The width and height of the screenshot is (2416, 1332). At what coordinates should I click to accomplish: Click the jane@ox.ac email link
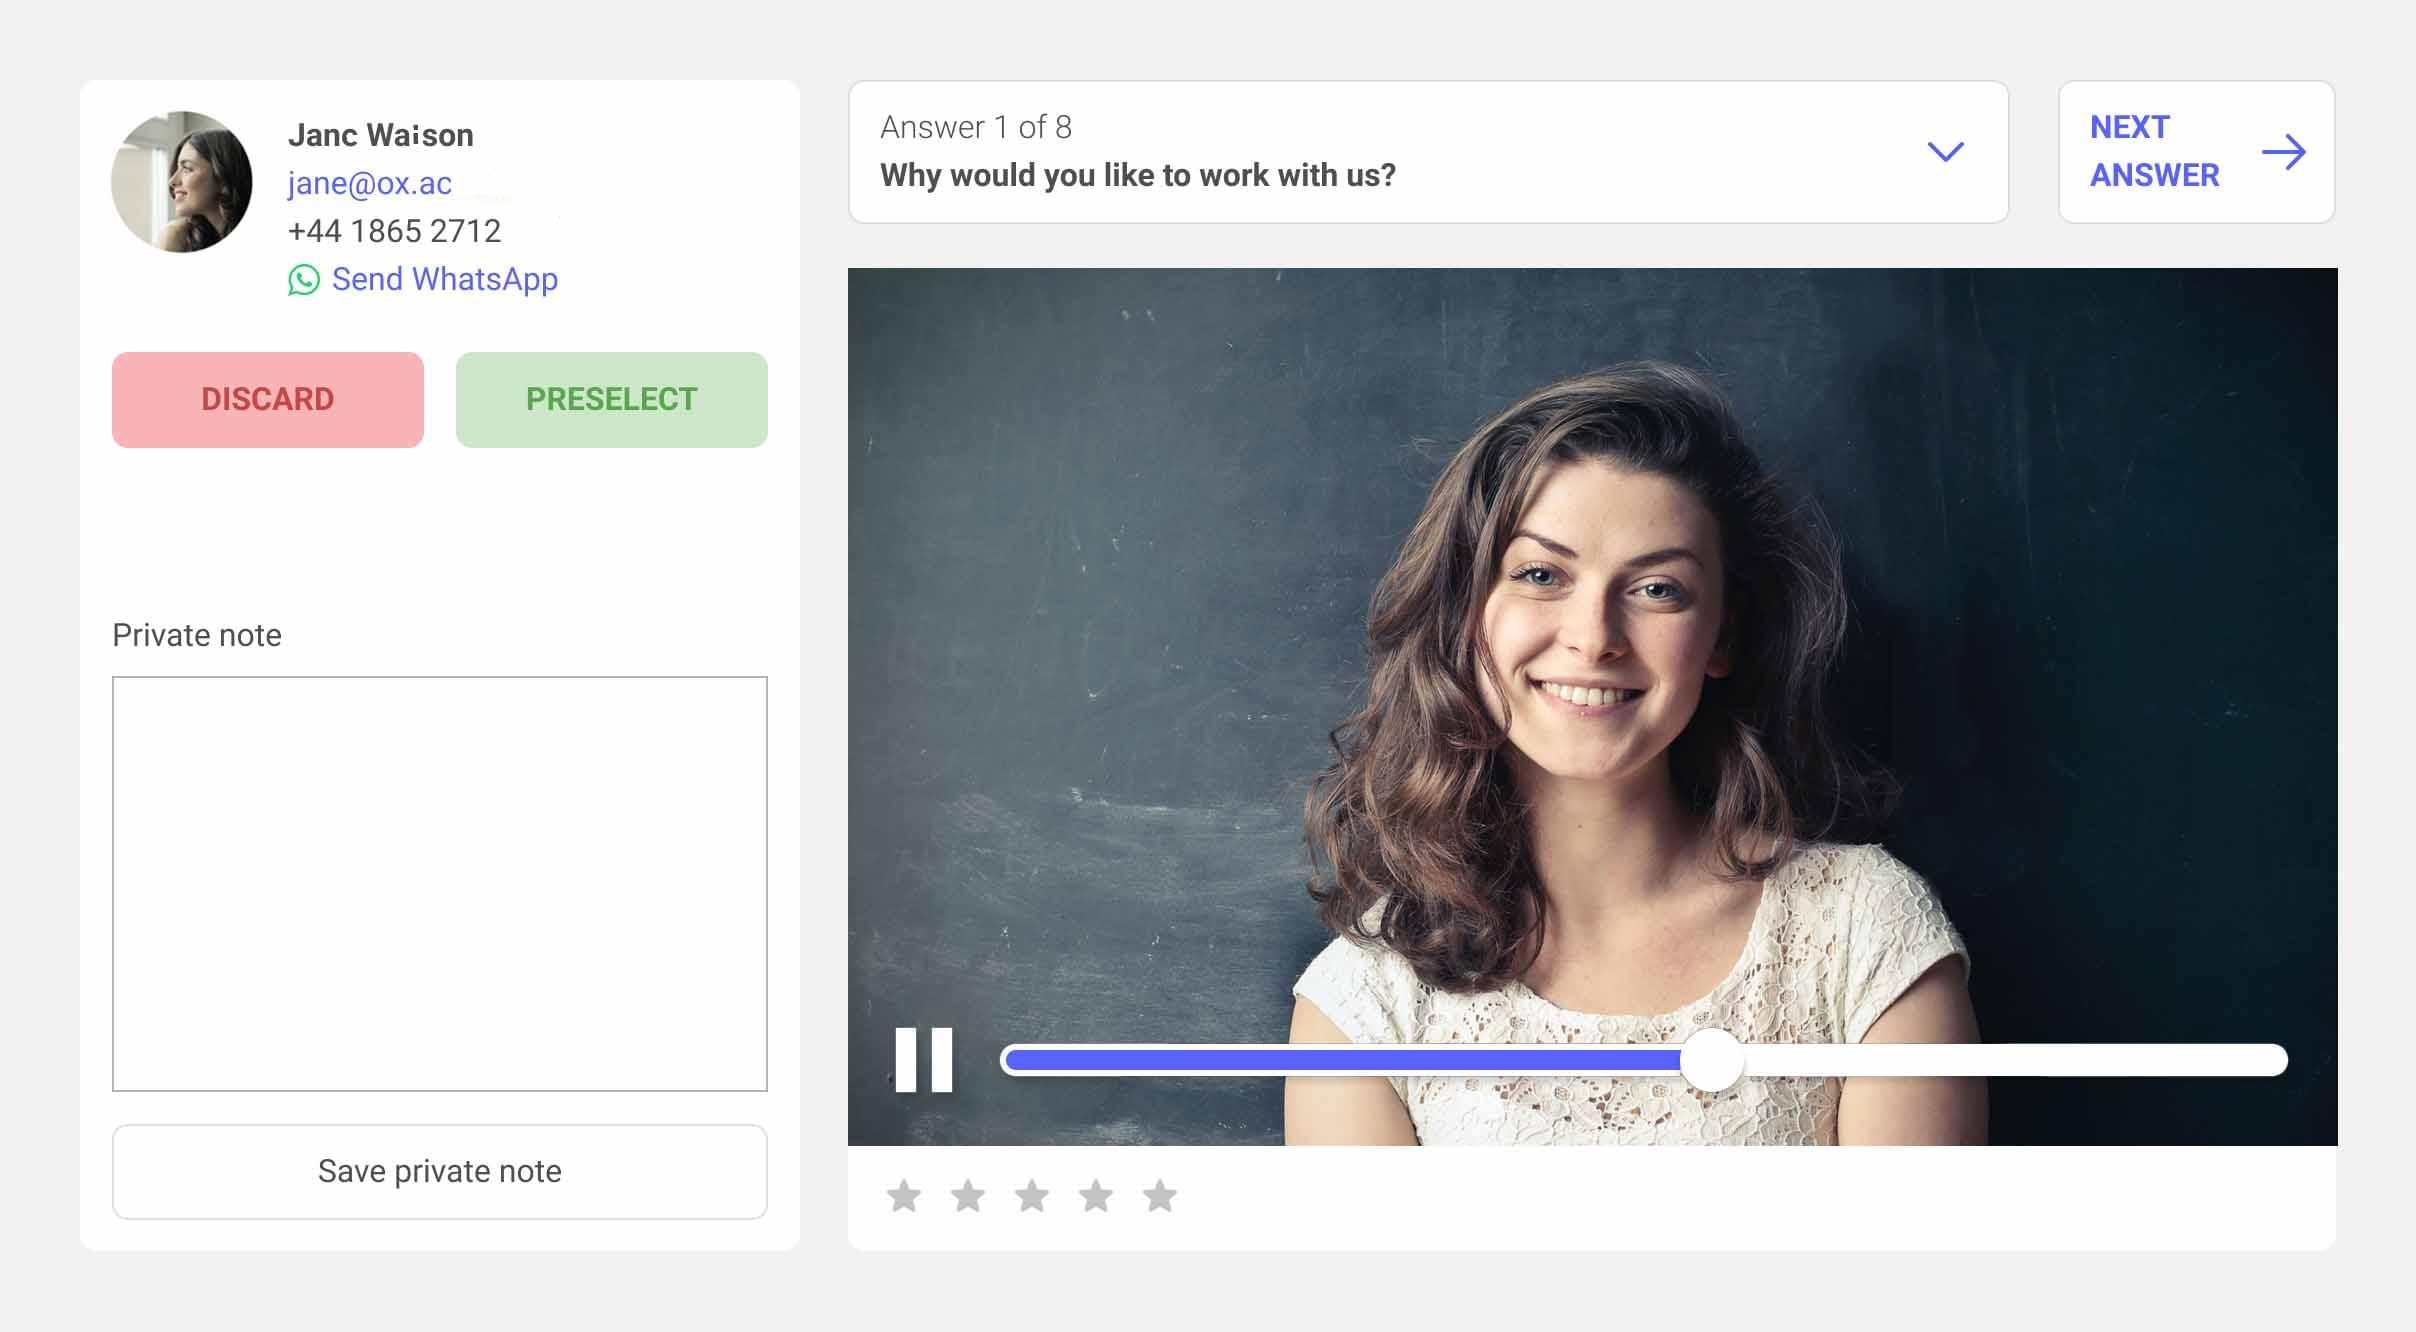[x=366, y=182]
